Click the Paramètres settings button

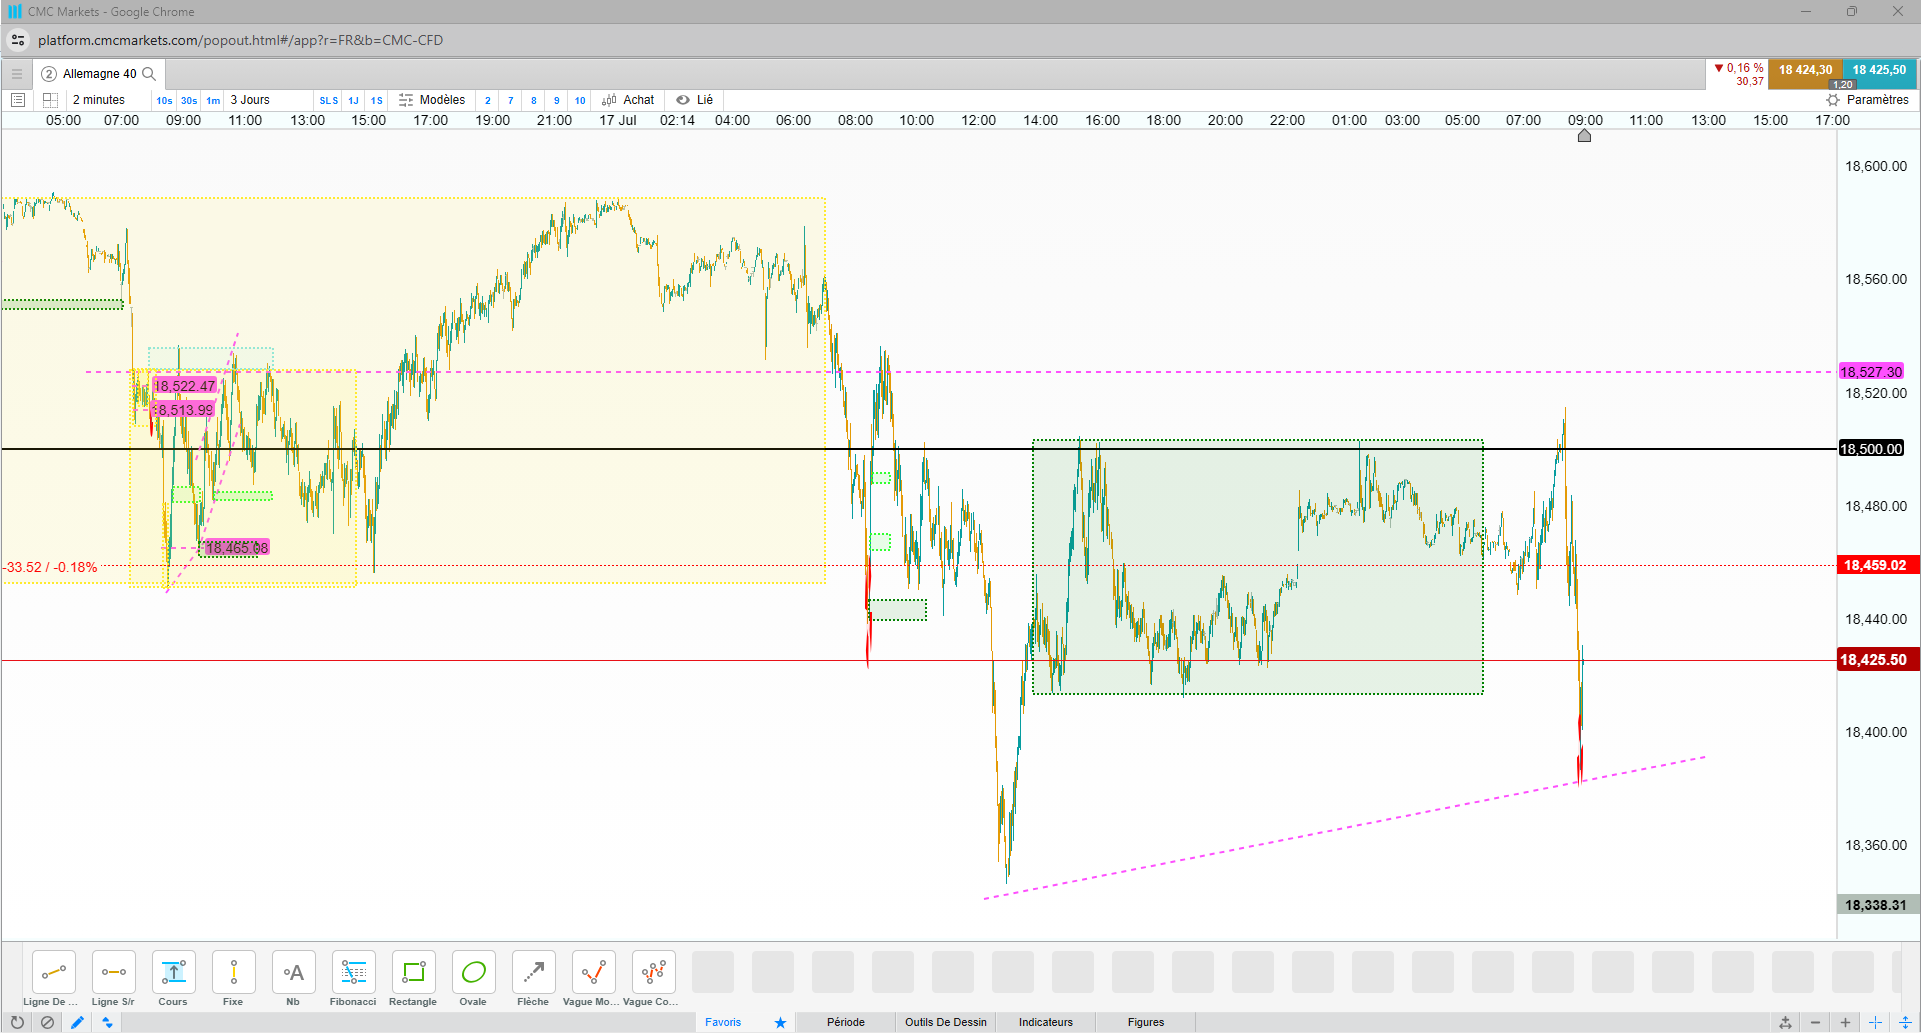pyautogui.click(x=1868, y=100)
